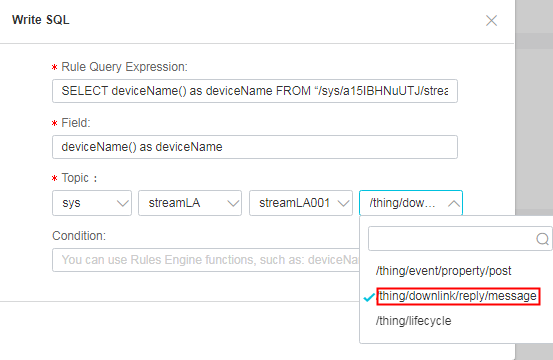Select /thing/downlink/reply/message option

pos(458,296)
